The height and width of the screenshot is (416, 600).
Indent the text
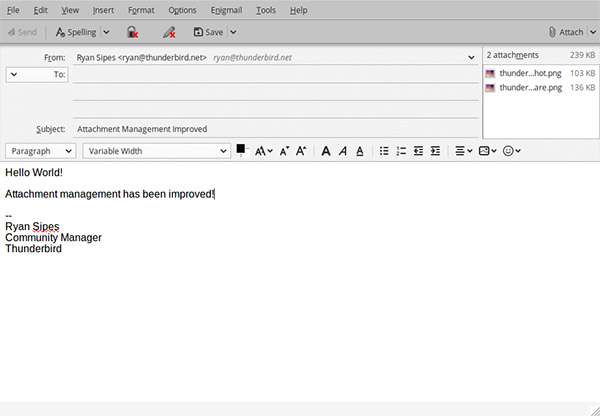[x=435, y=151]
